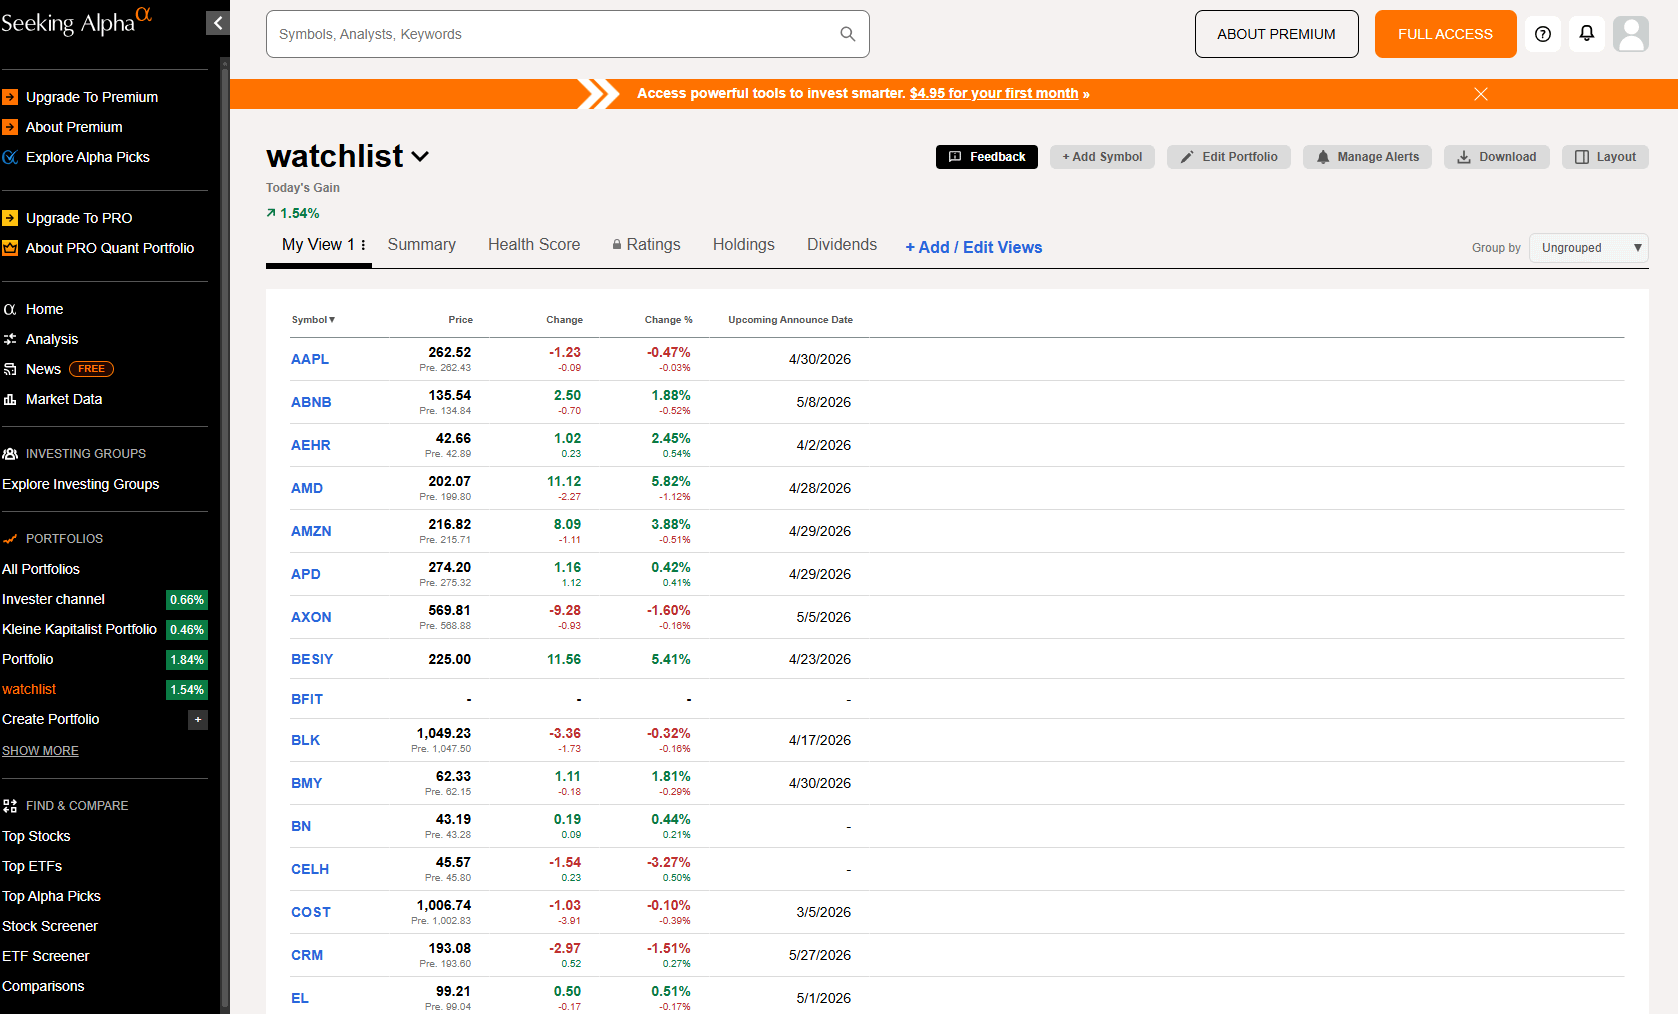Open the AMZN symbol link
This screenshot has width=1678, height=1014.
coord(311,531)
